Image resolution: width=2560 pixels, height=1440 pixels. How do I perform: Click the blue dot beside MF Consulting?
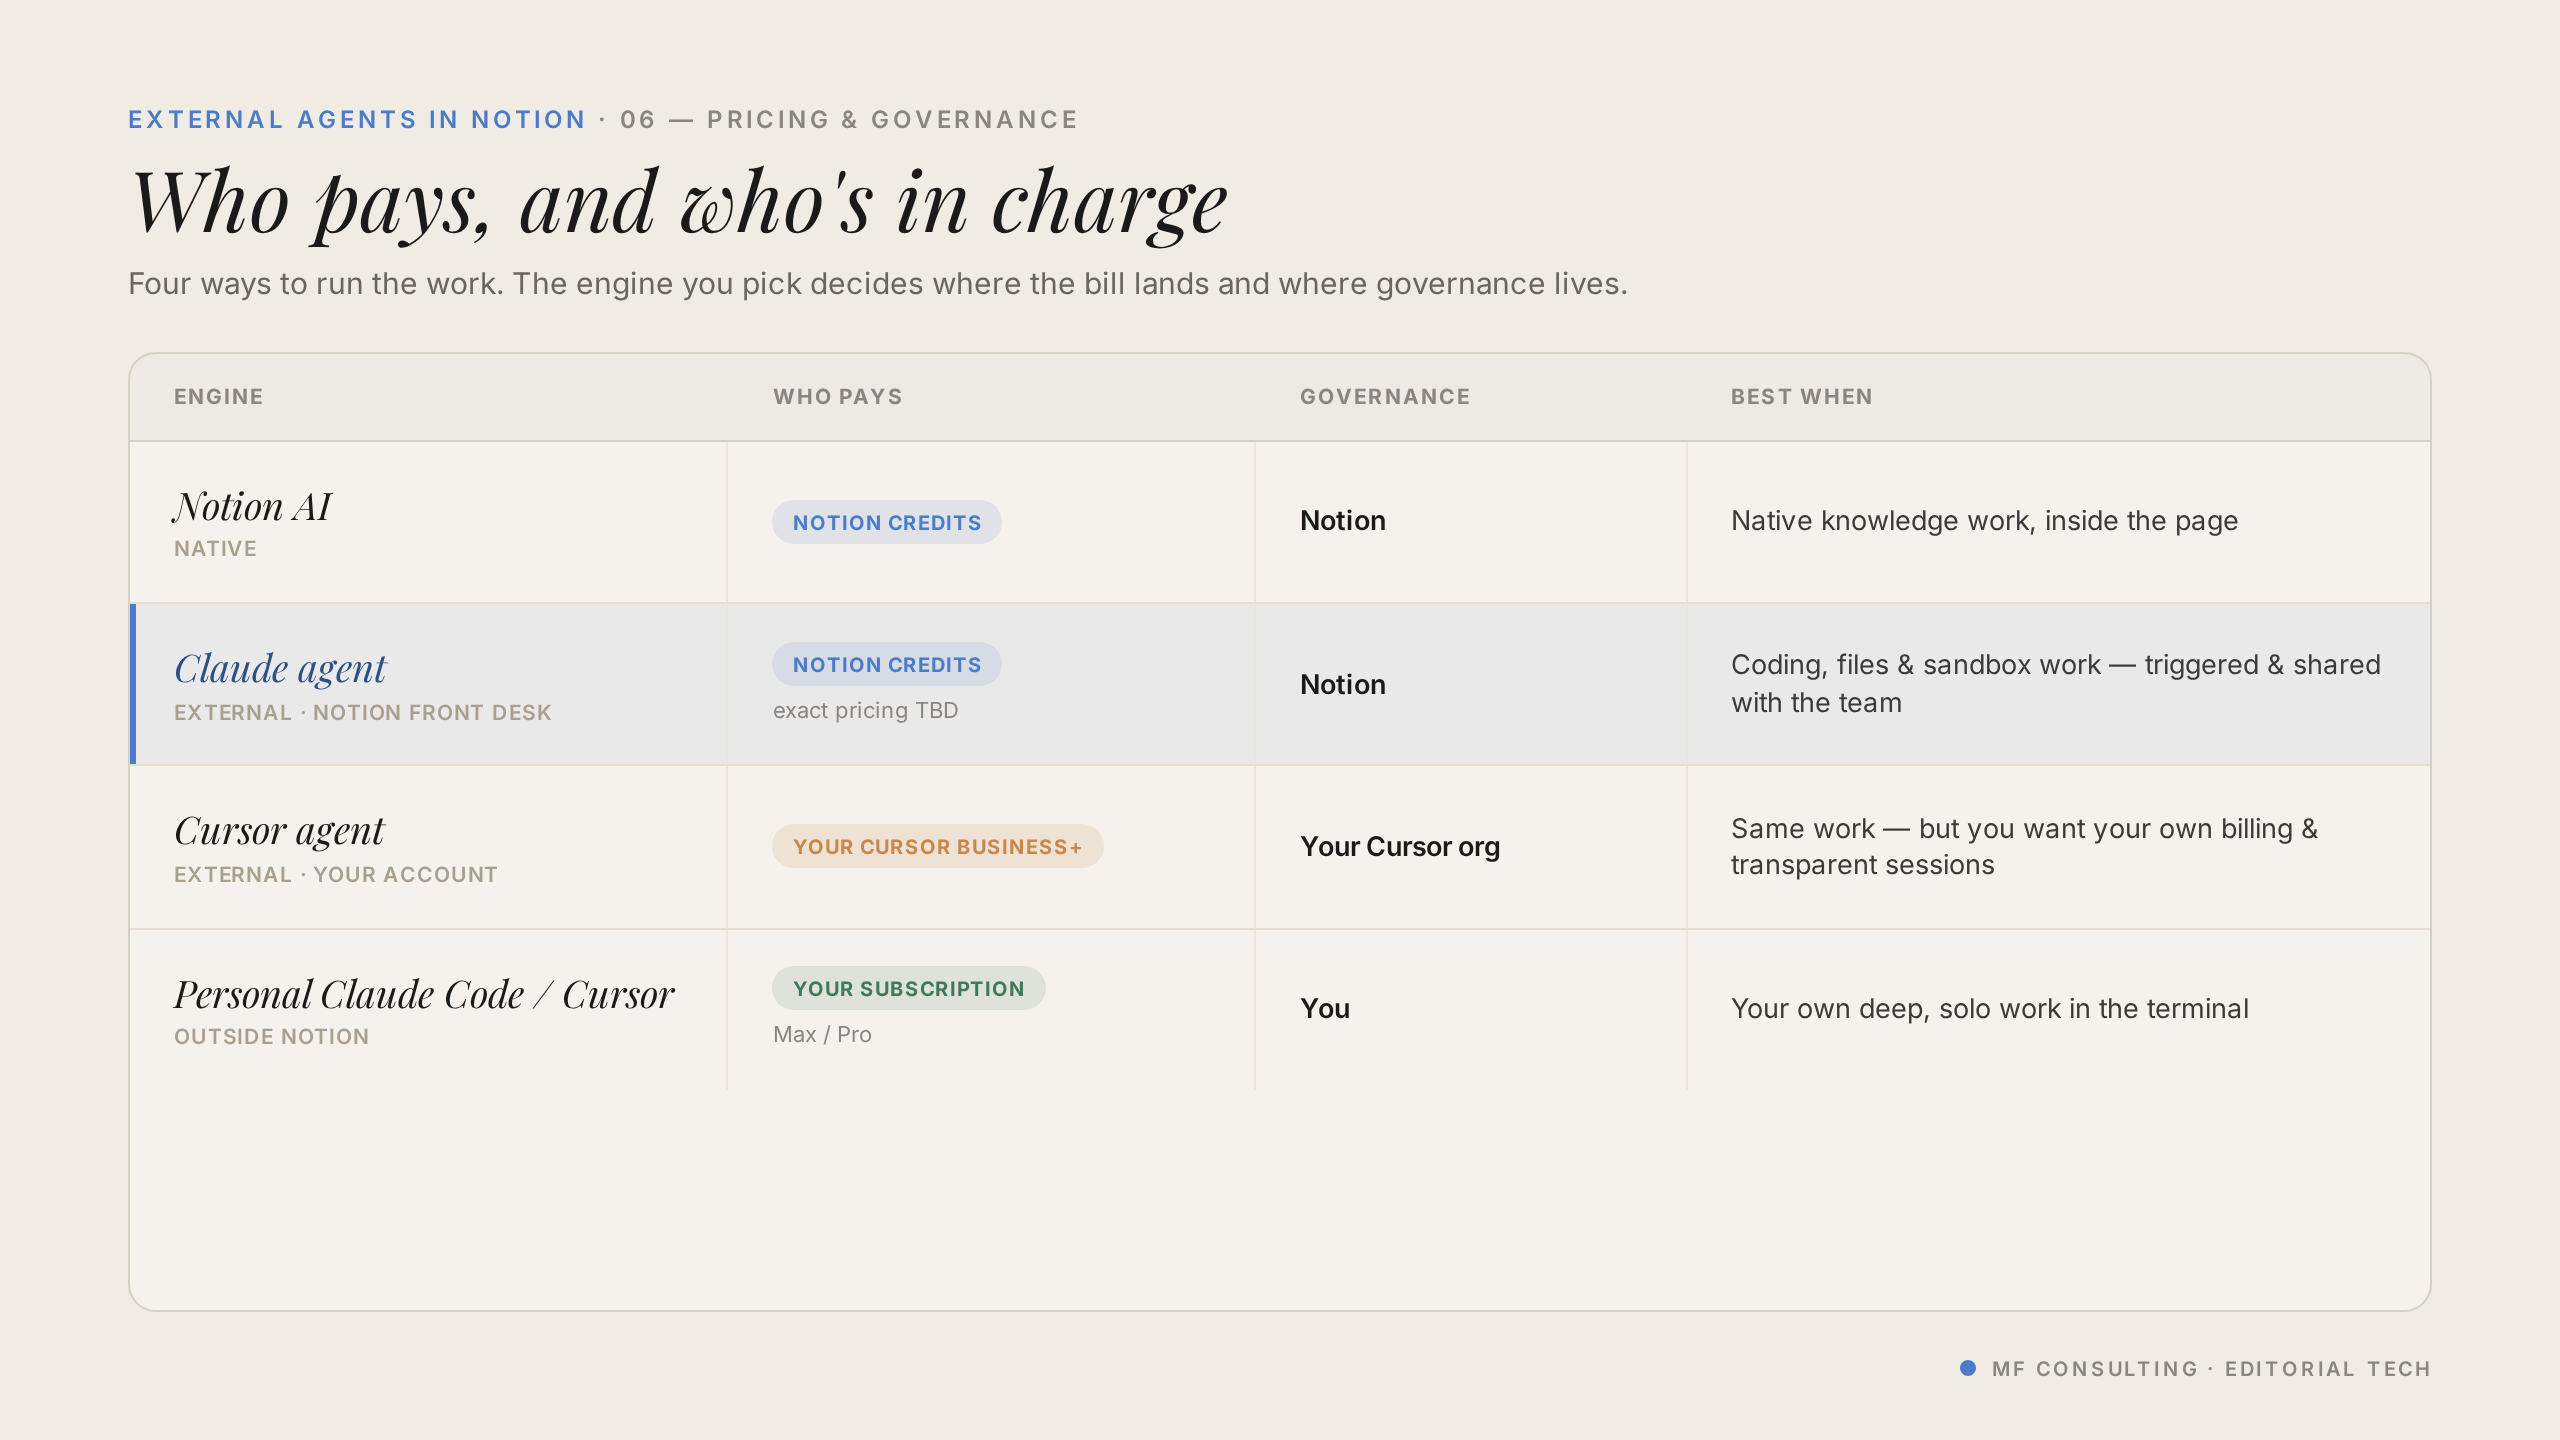tap(1968, 1368)
